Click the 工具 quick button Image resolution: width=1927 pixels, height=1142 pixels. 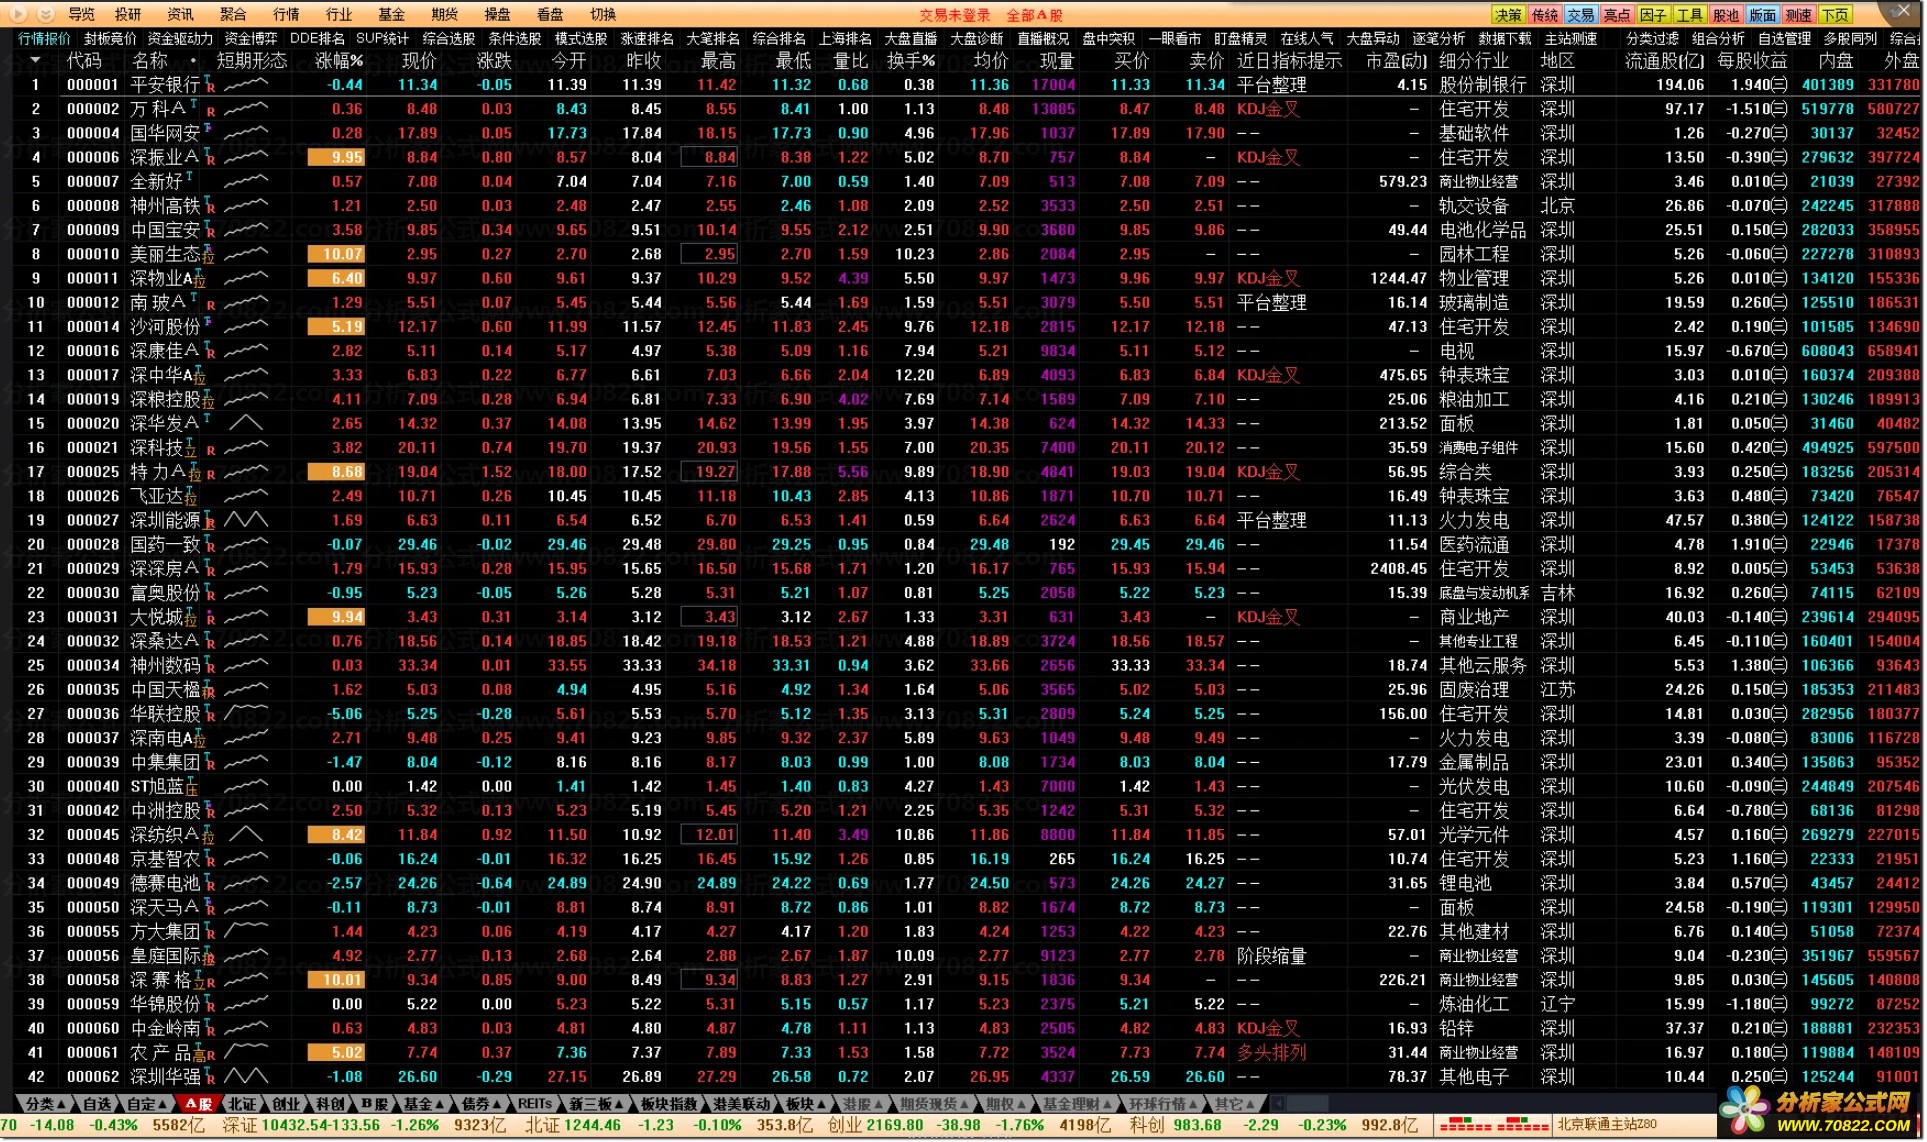click(1690, 14)
